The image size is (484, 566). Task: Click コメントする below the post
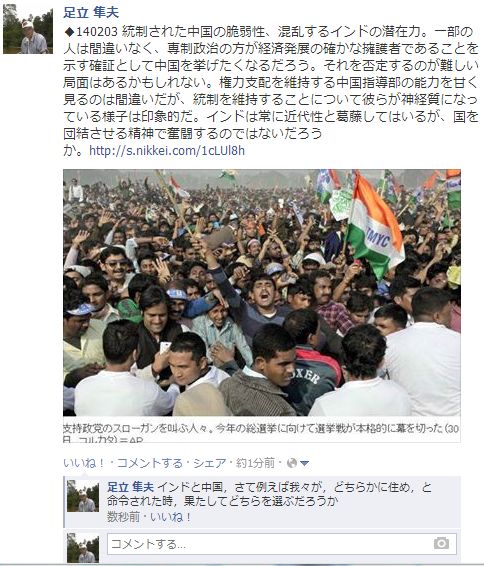coord(149,463)
